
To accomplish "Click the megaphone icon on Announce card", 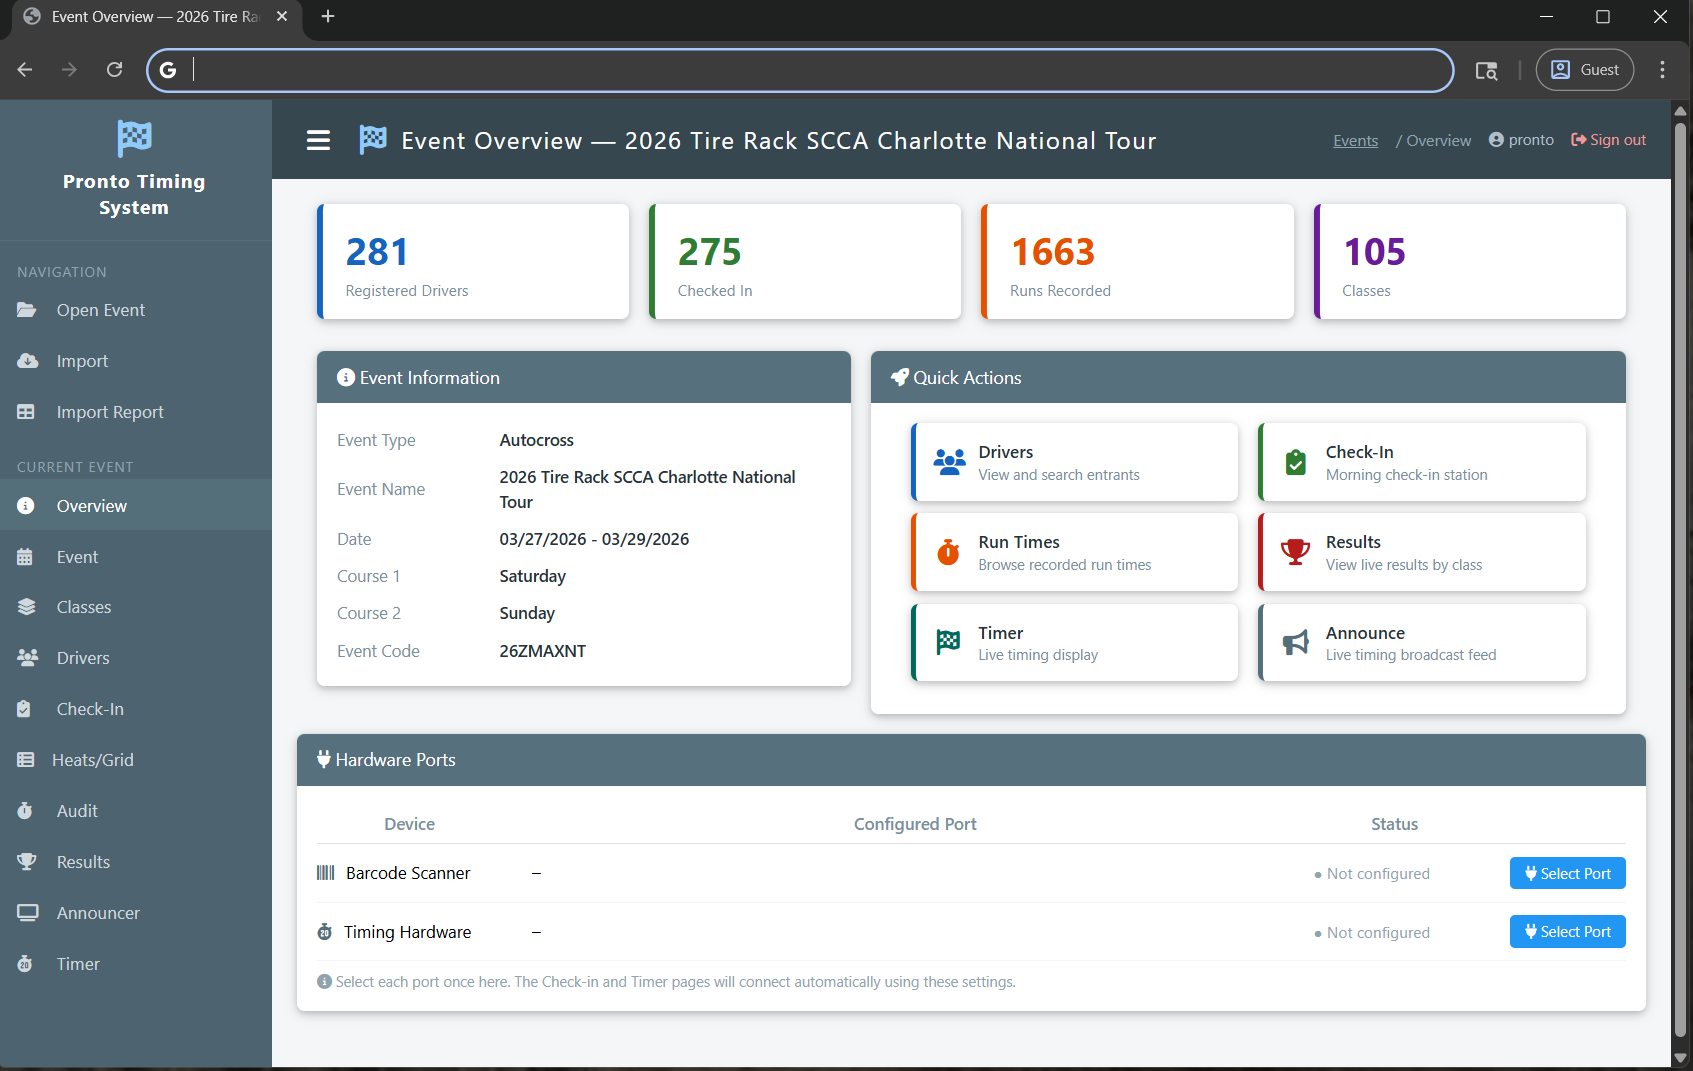I will point(1295,643).
